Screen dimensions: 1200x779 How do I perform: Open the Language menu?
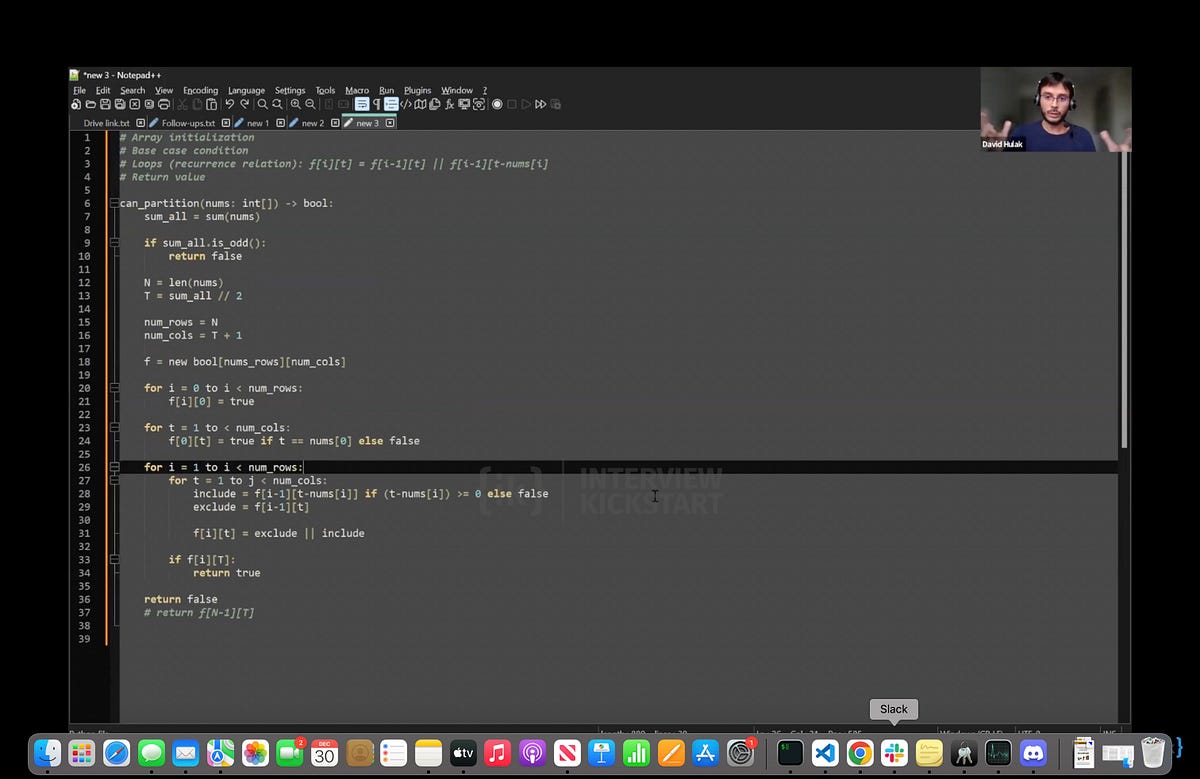coord(246,89)
